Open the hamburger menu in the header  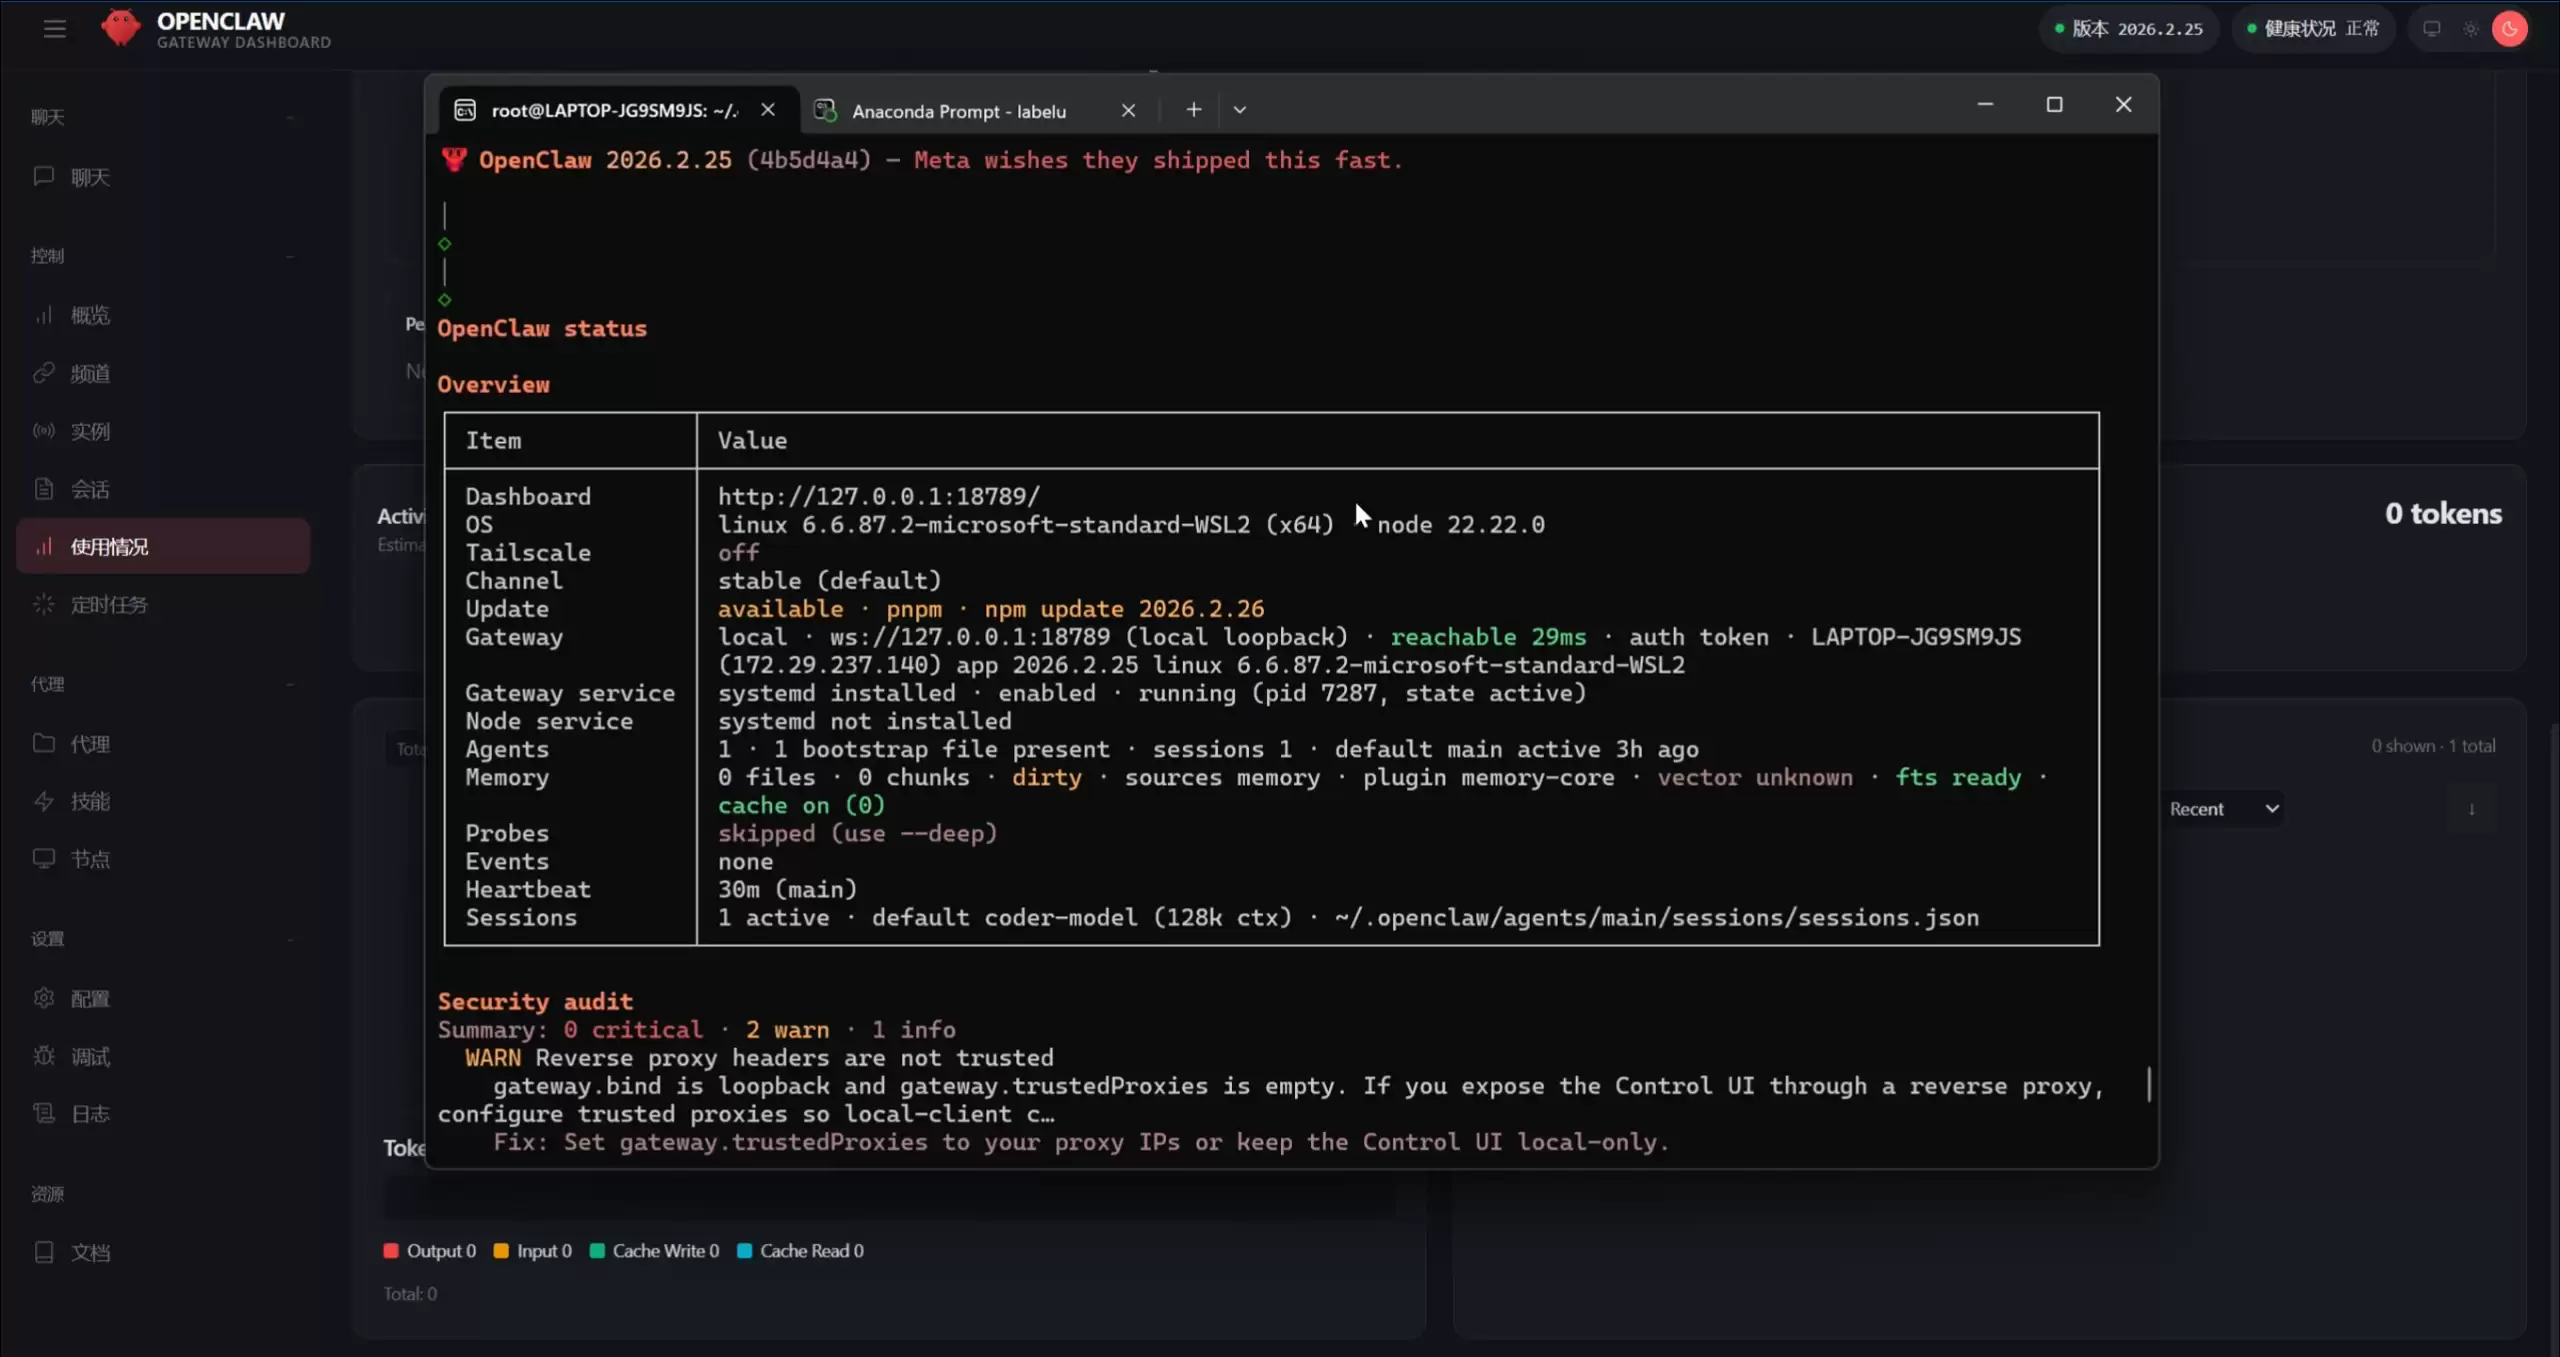(55, 29)
